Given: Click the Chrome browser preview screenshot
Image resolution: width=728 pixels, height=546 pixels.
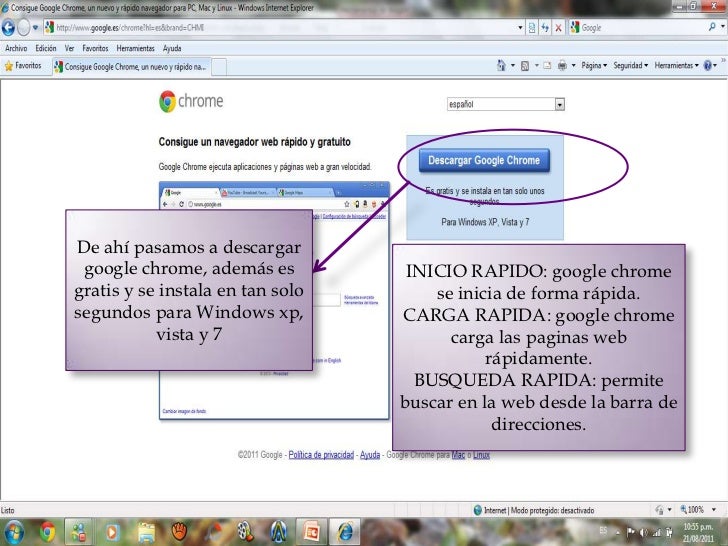Looking at the screenshot, I should (274, 300).
